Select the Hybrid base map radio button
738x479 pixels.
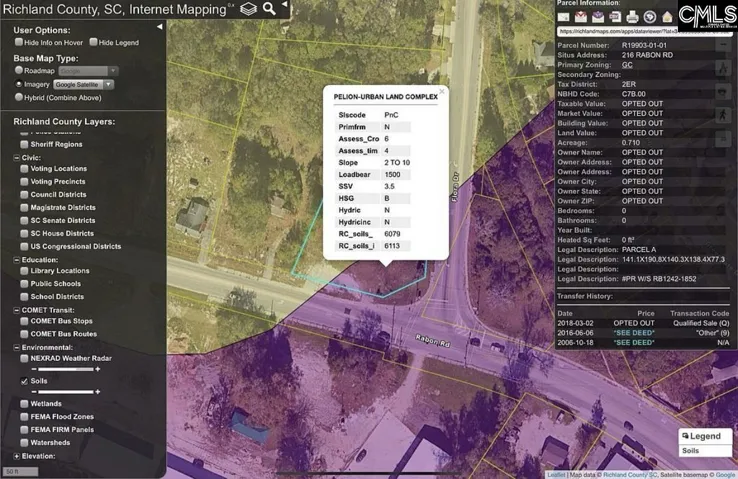pos(19,97)
